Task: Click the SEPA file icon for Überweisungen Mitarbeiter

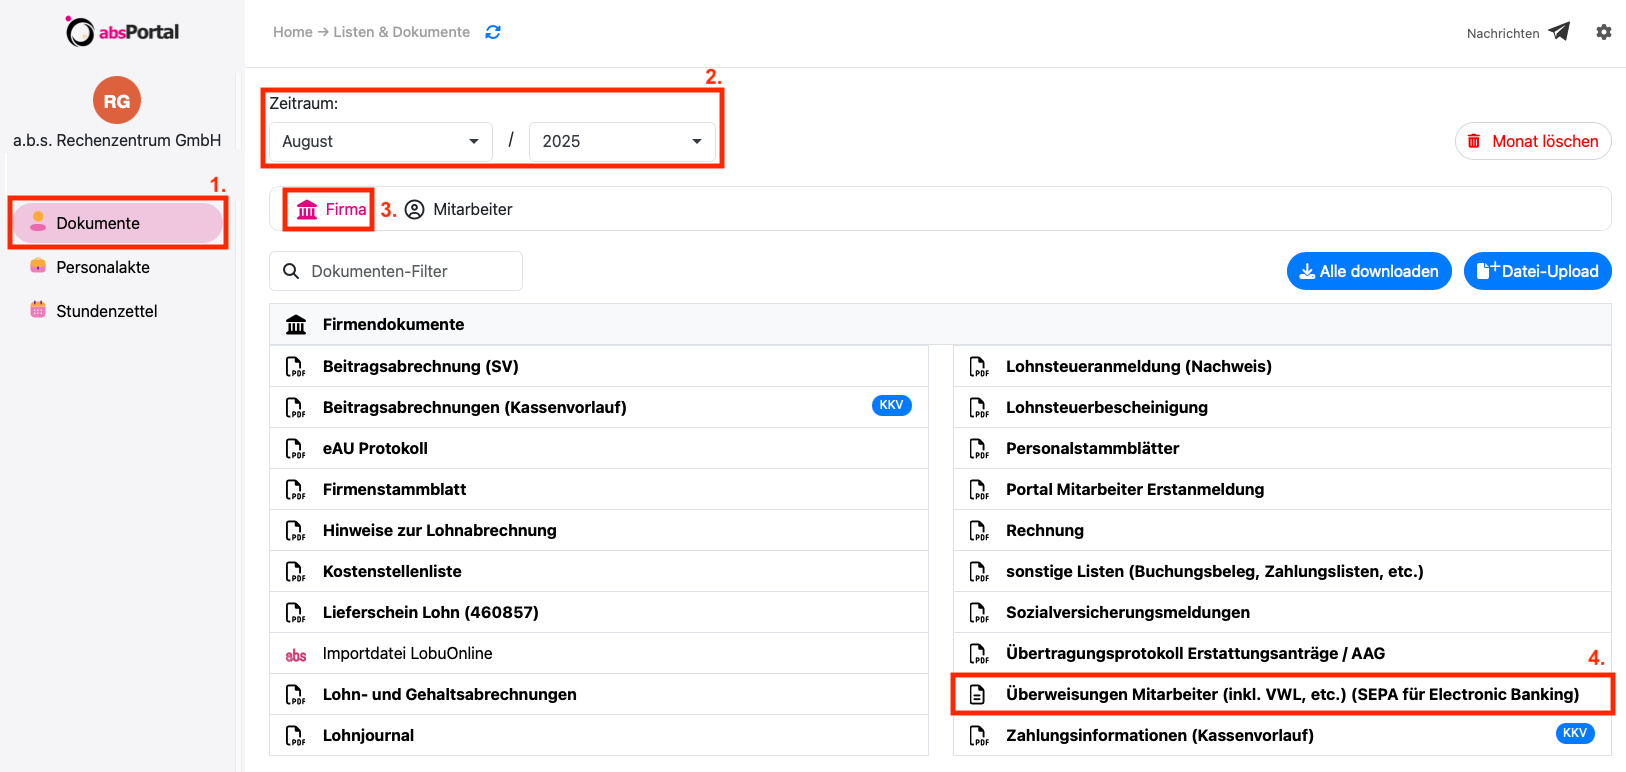Action: (978, 695)
